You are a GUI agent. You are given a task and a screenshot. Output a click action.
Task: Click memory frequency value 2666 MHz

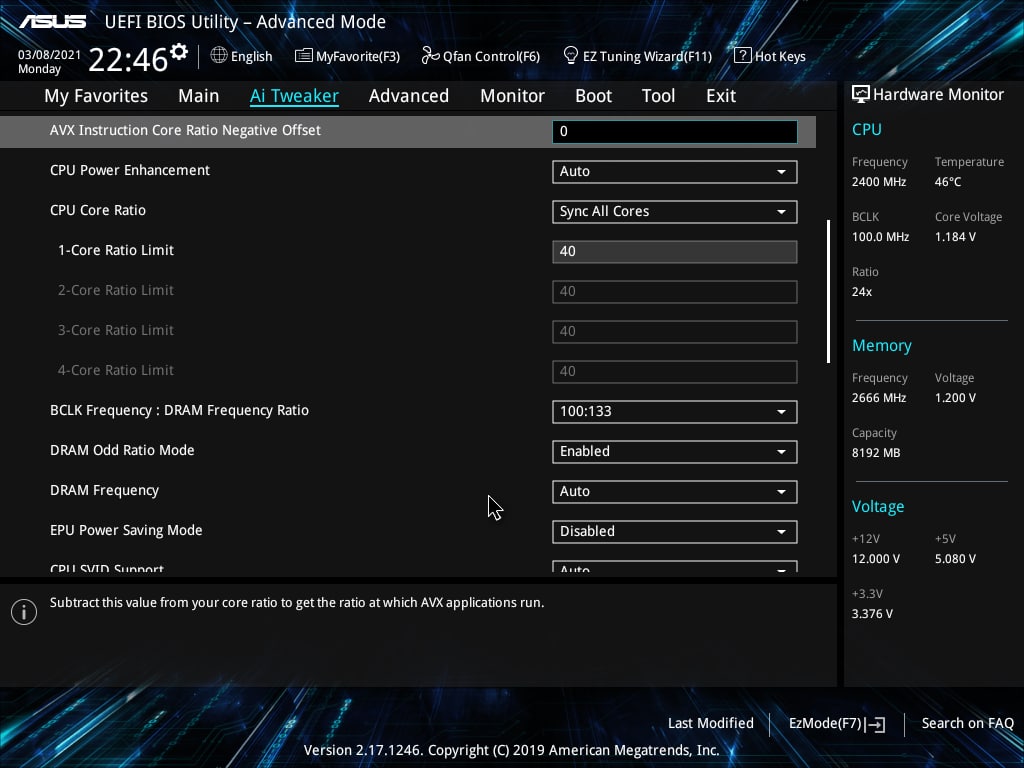click(x=878, y=398)
